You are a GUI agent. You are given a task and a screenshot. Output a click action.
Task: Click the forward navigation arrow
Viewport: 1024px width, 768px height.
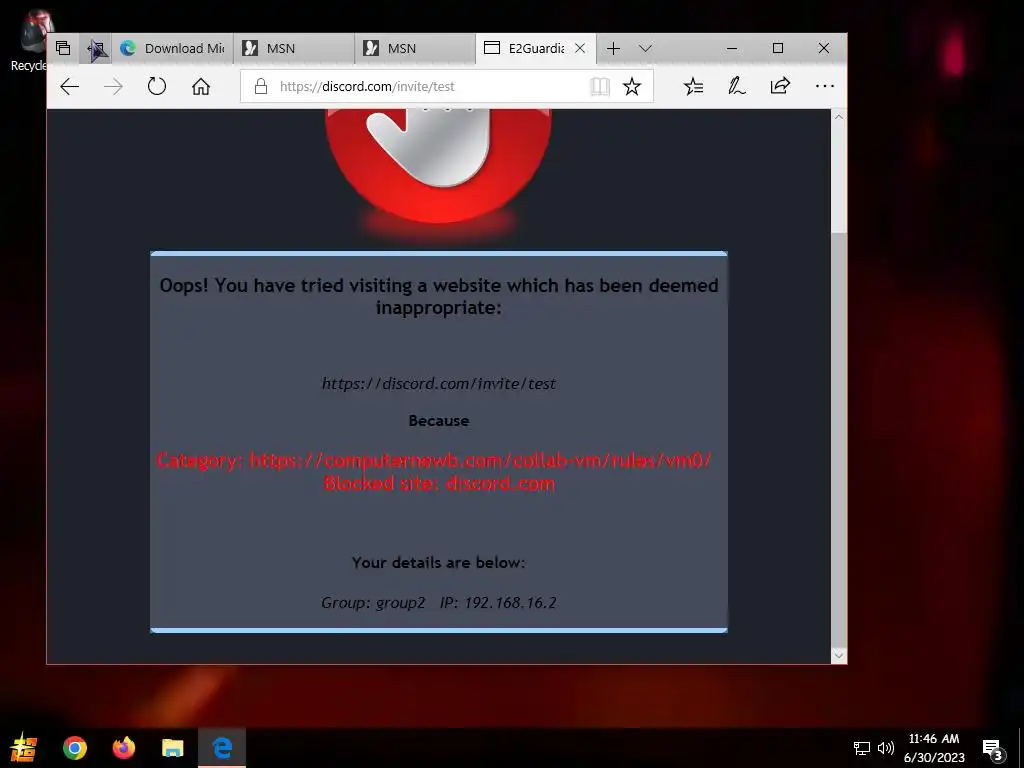click(113, 86)
